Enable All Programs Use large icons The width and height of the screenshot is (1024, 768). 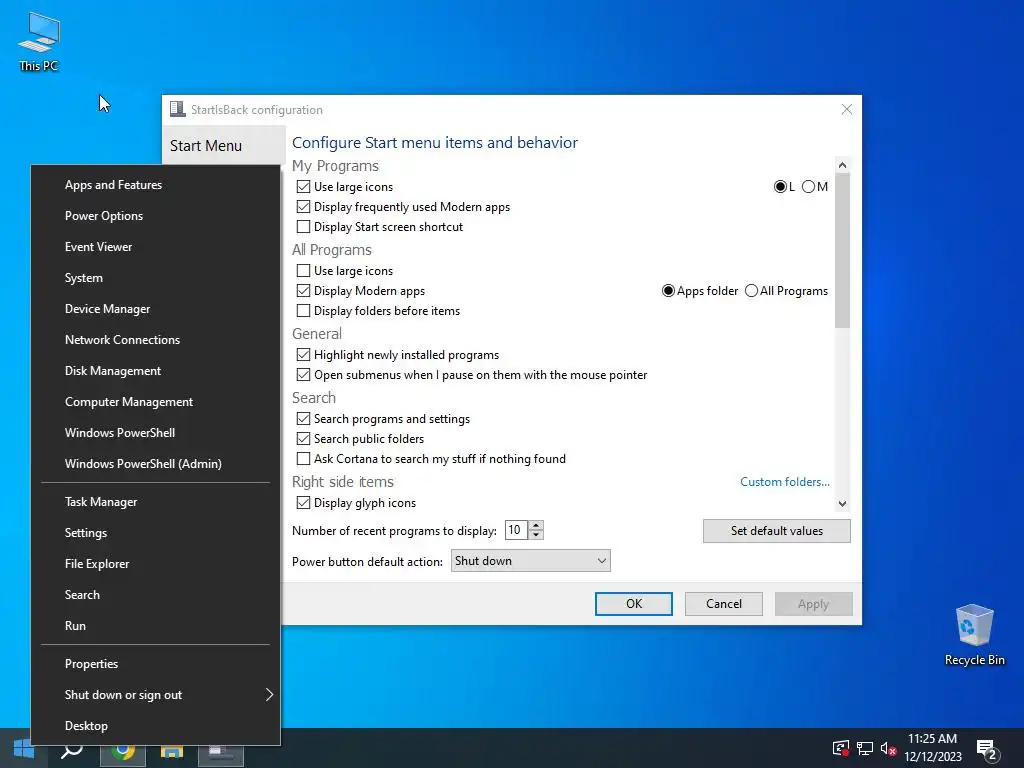[x=303, y=270]
